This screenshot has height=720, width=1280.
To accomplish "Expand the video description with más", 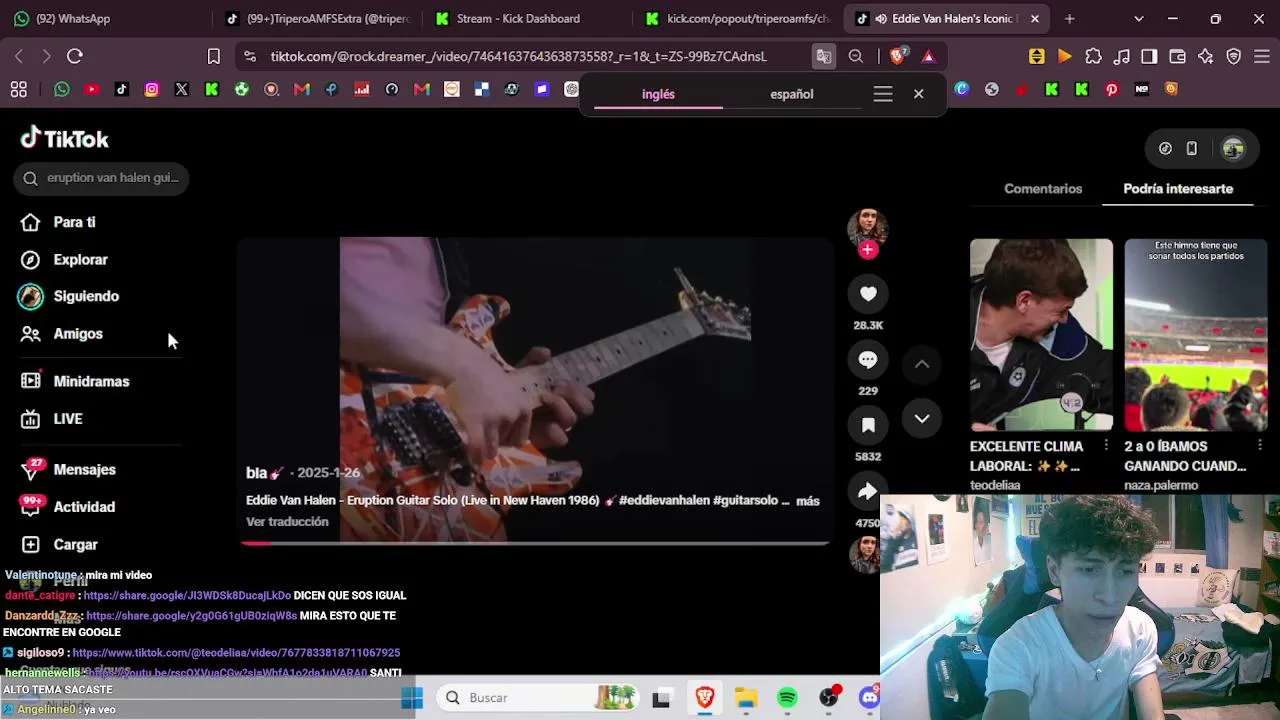I will 807,501.
